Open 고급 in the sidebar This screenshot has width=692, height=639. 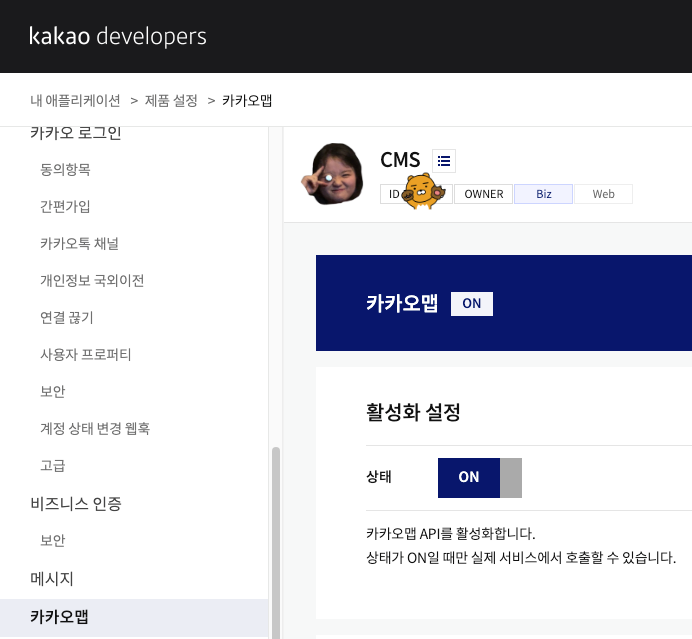coord(53,466)
